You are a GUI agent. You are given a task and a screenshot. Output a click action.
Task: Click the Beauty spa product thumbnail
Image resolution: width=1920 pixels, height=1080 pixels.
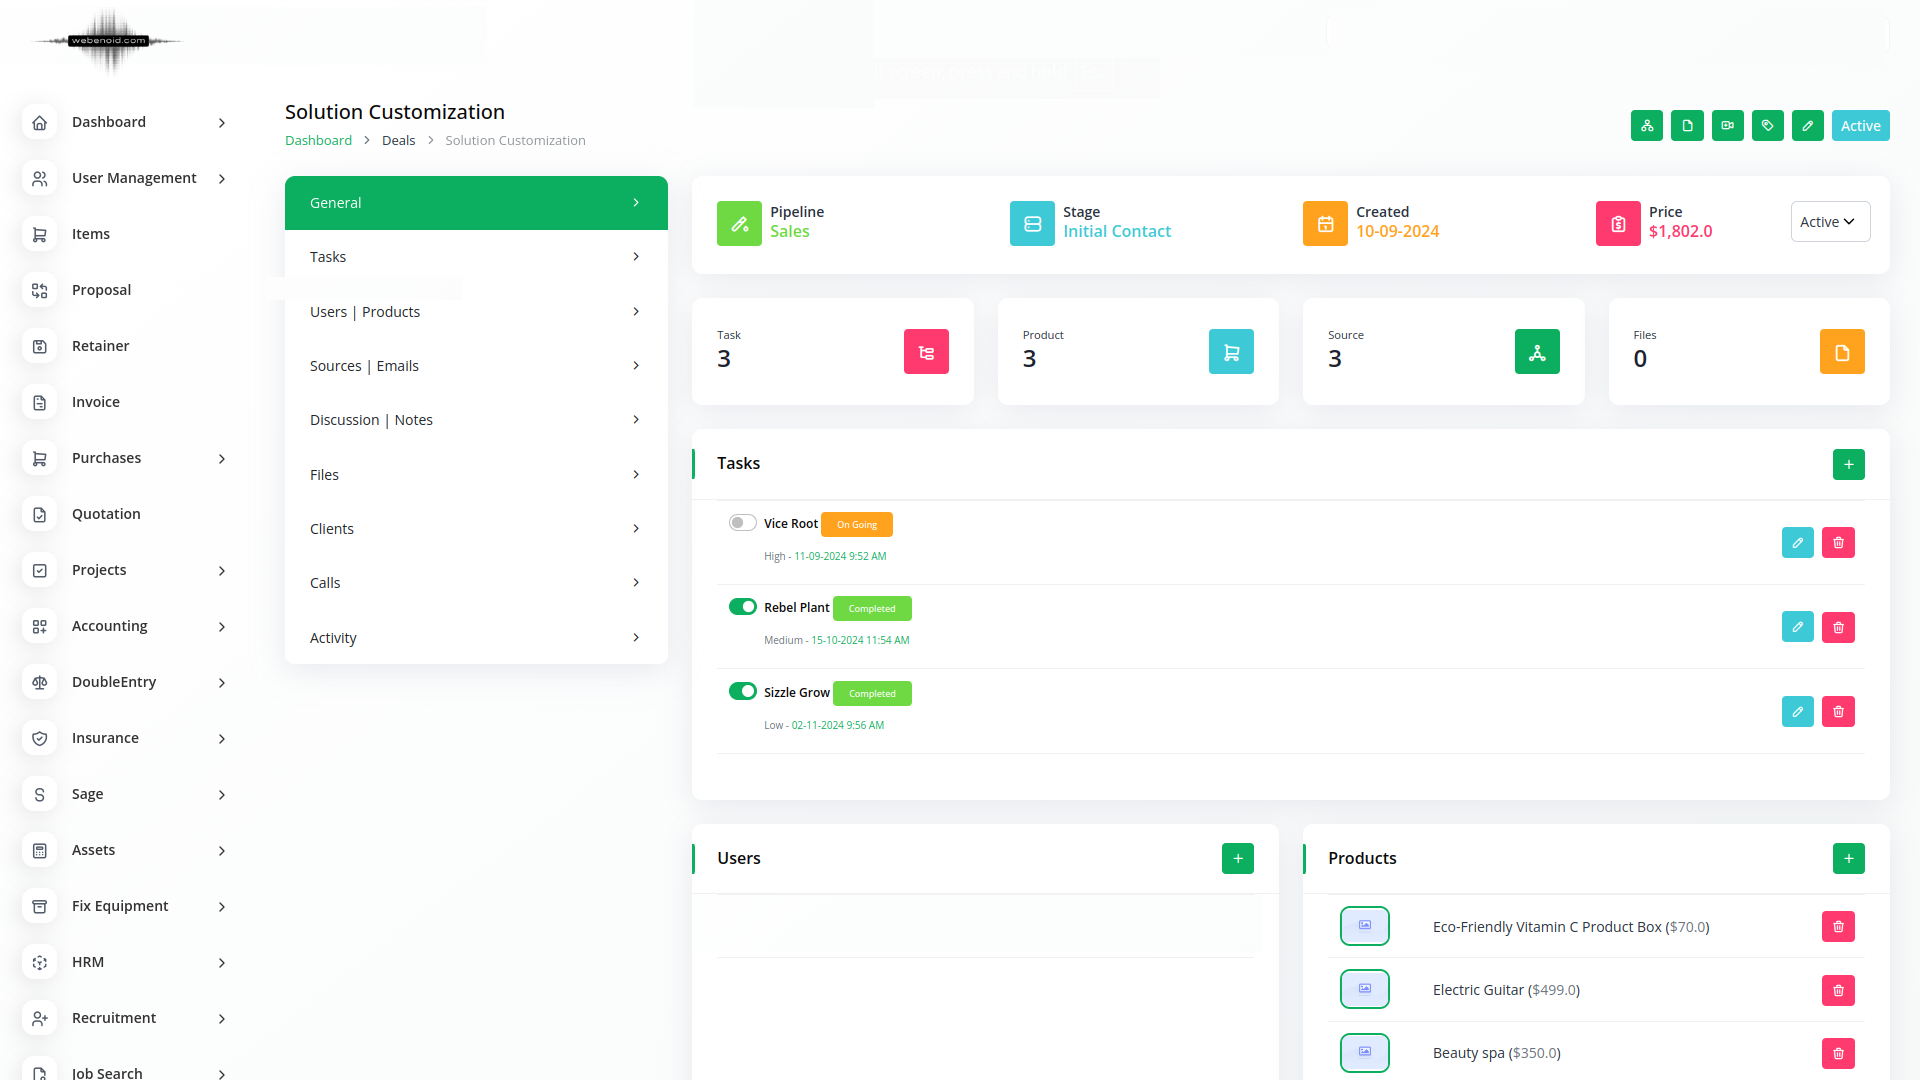[x=1364, y=1052]
